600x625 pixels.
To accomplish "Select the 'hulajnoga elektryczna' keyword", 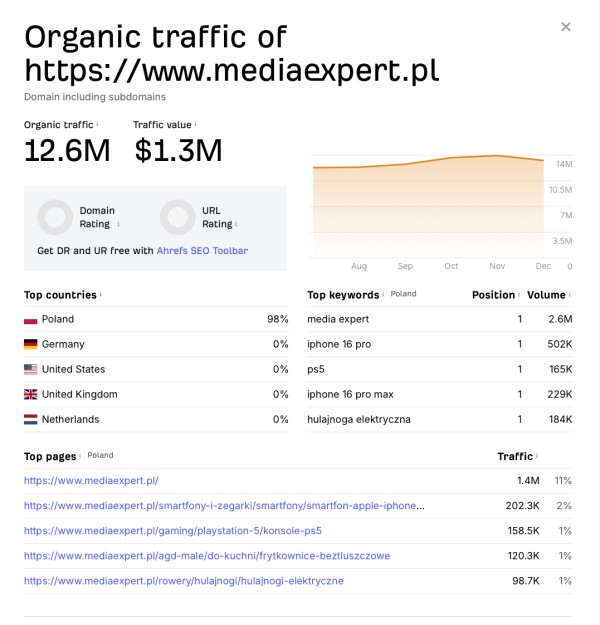I will click(x=359, y=420).
